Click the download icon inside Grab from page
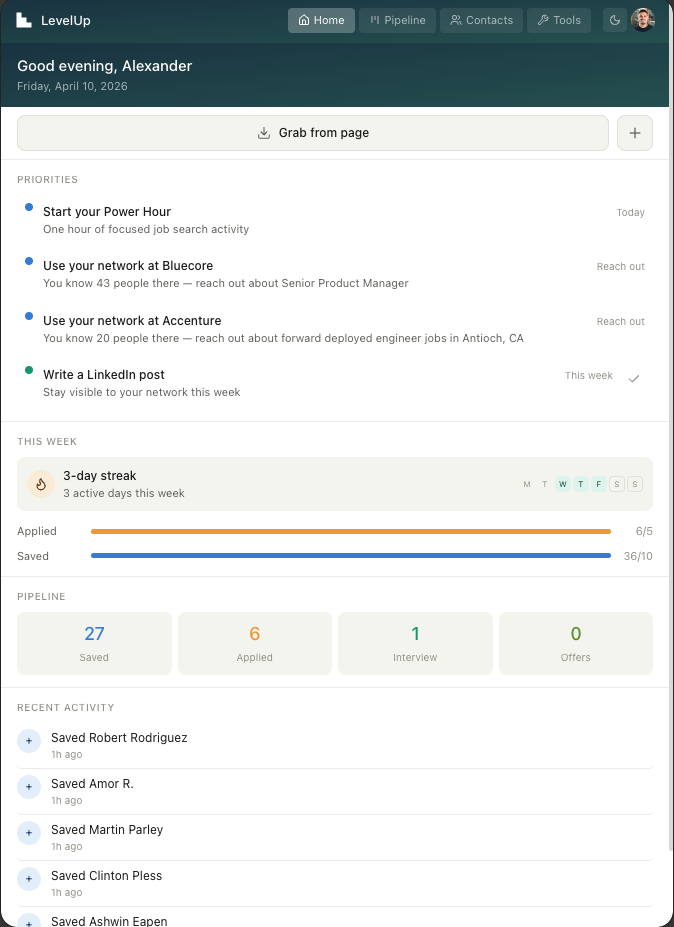 click(x=264, y=132)
